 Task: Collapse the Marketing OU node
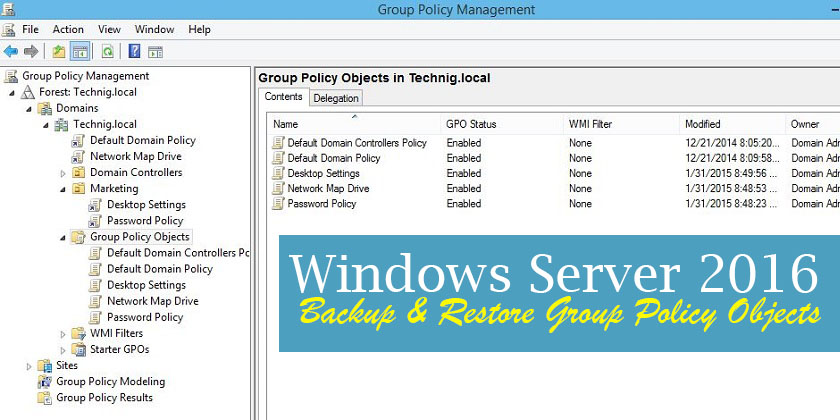coord(63,189)
